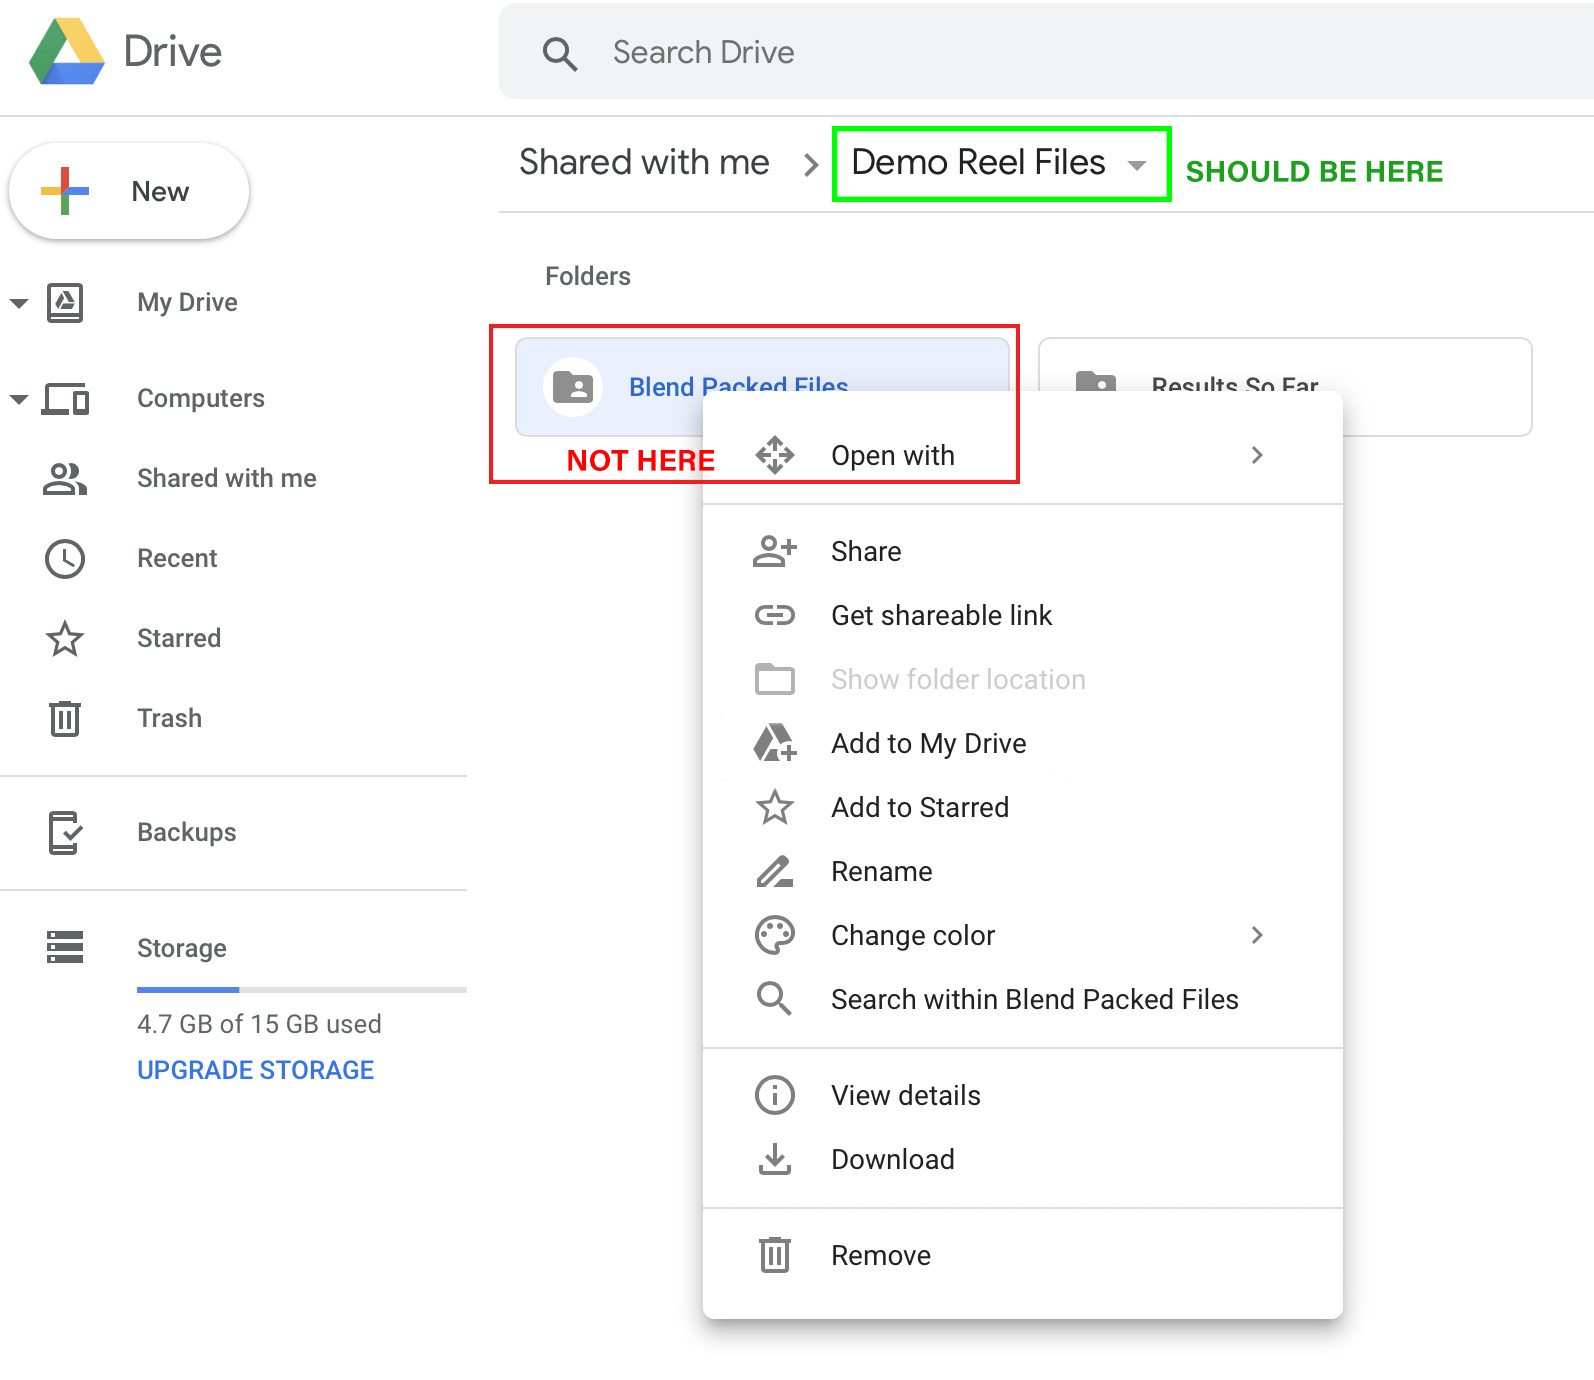Choose View details in context menu

pyautogui.click(x=1022, y=1096)
